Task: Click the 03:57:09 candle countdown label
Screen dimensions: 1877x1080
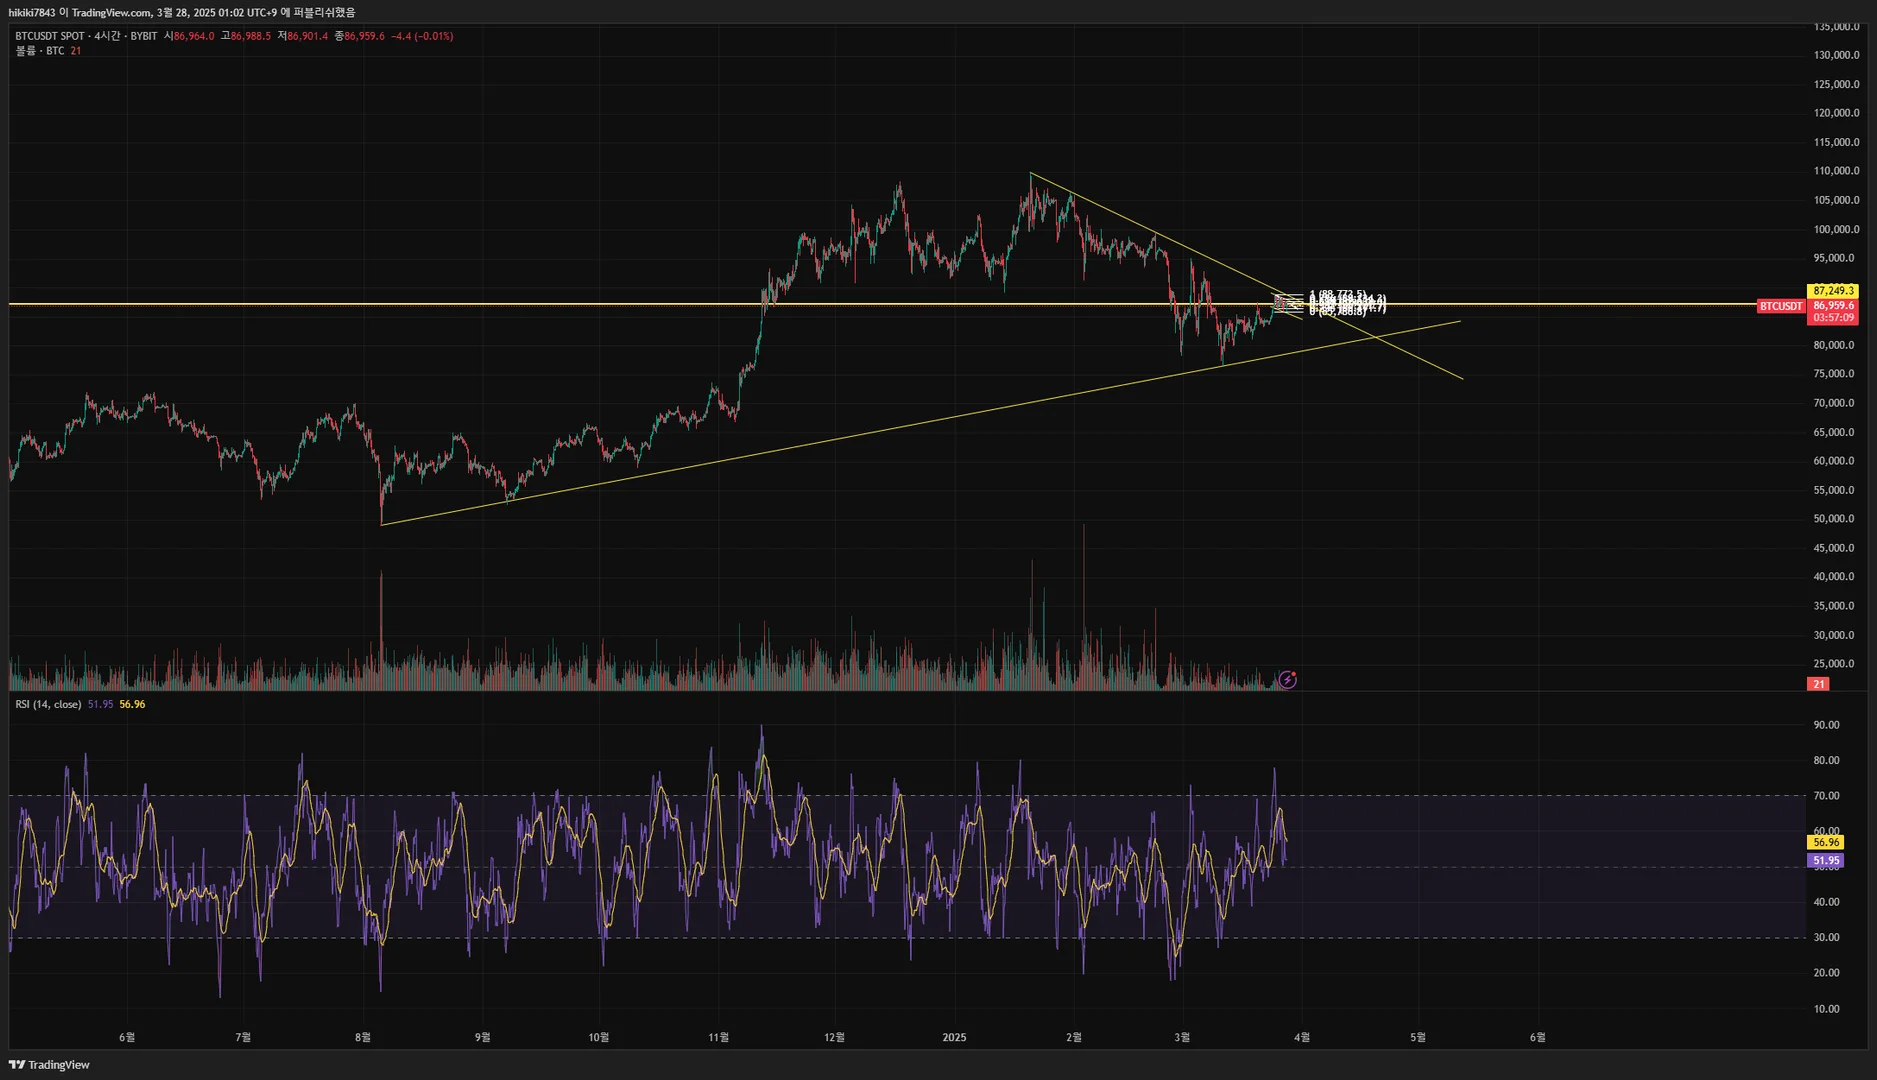Action: pos(1834,318)
